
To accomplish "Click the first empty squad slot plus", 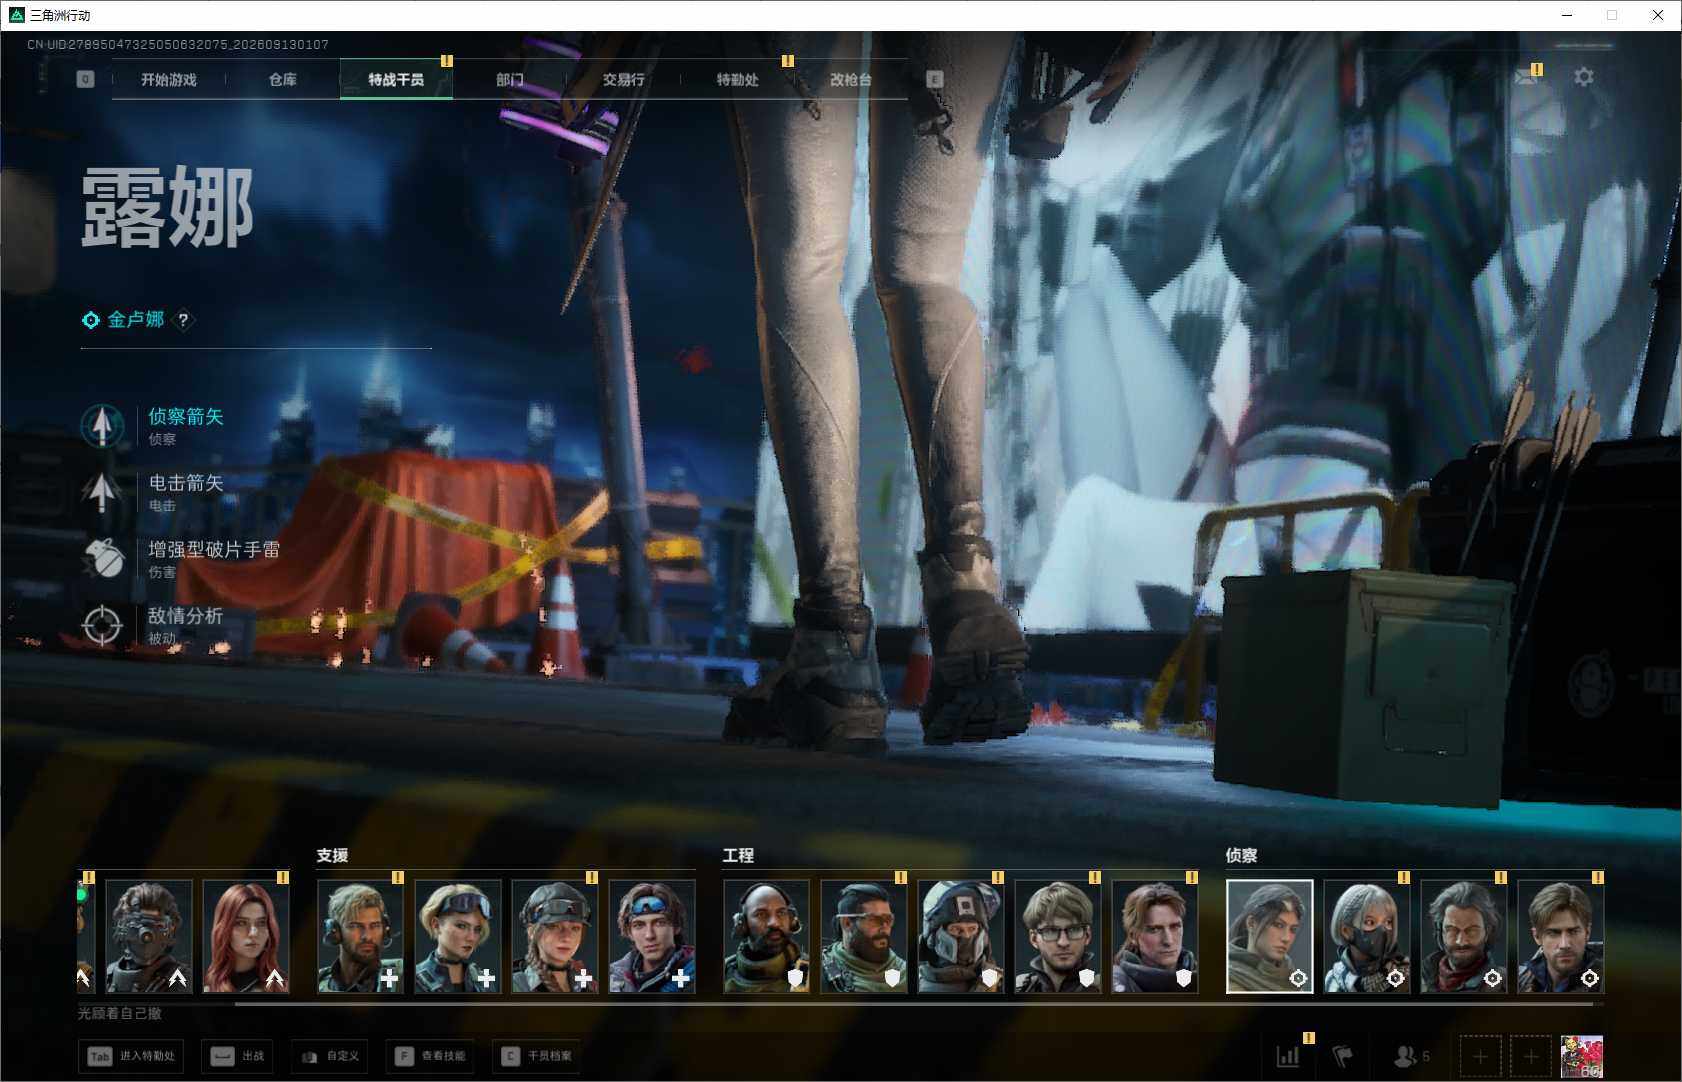I will 1480,1057.
